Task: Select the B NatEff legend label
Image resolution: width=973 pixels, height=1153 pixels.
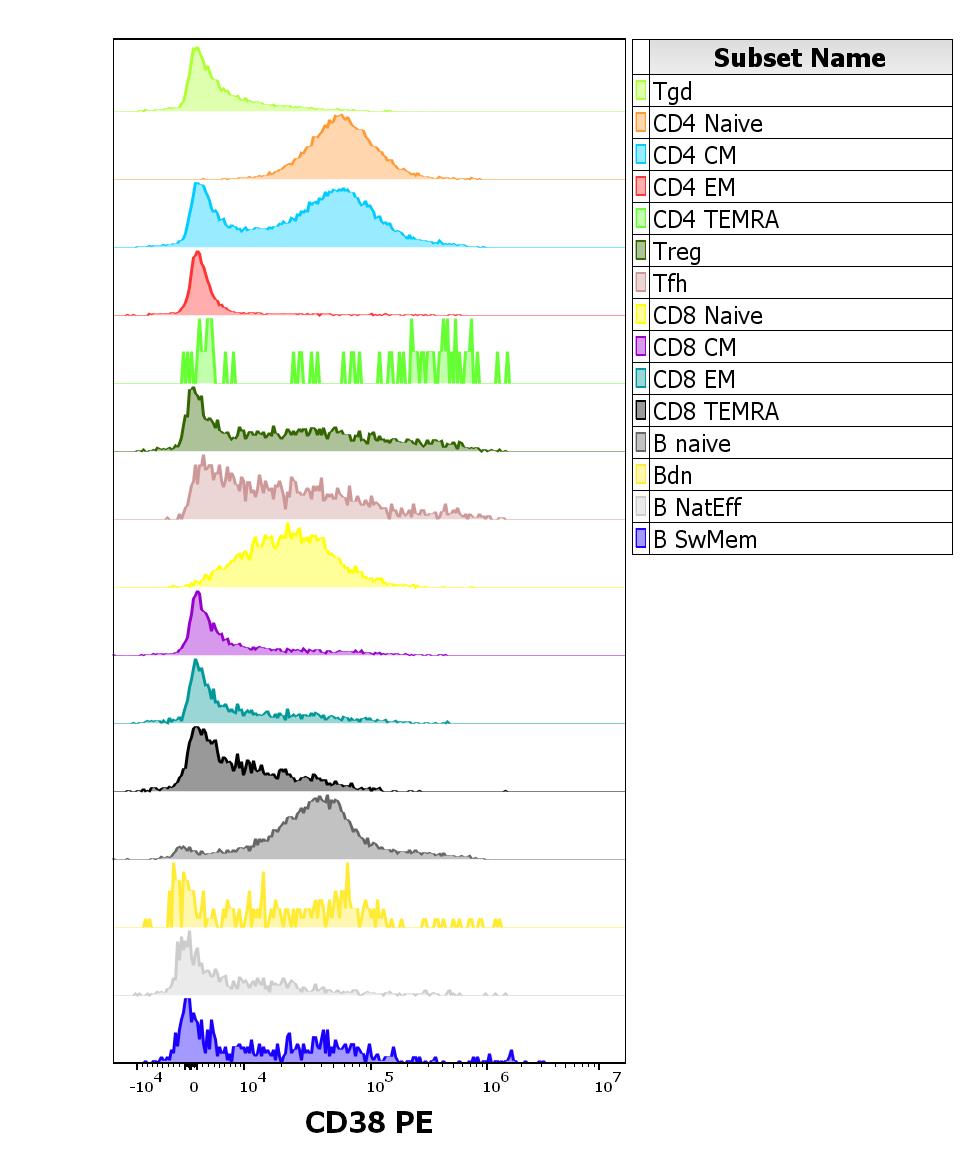Action: coord(697,507)
